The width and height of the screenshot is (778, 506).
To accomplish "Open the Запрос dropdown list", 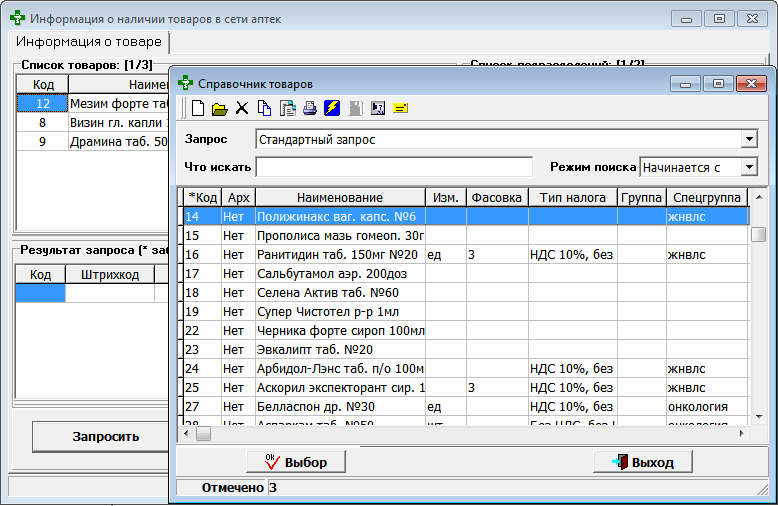I will [748, 140].
